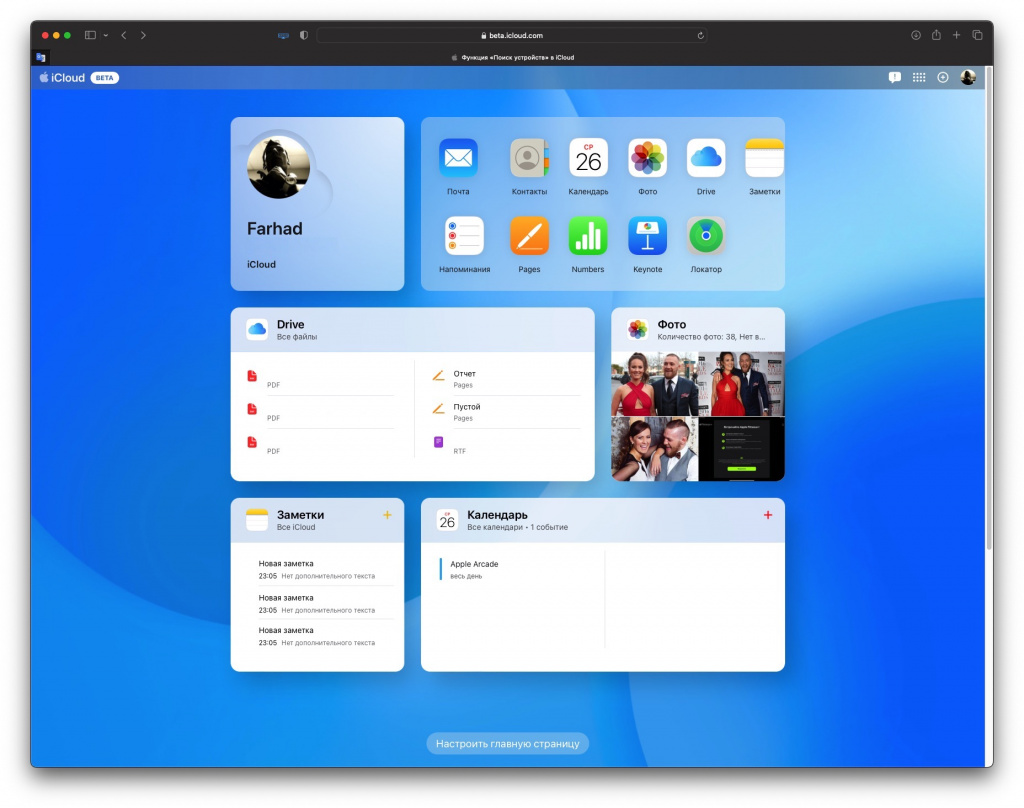1024x808 pixels.
Task: Add a new note with the yellow plus
Action: click(x=387, y=515)
